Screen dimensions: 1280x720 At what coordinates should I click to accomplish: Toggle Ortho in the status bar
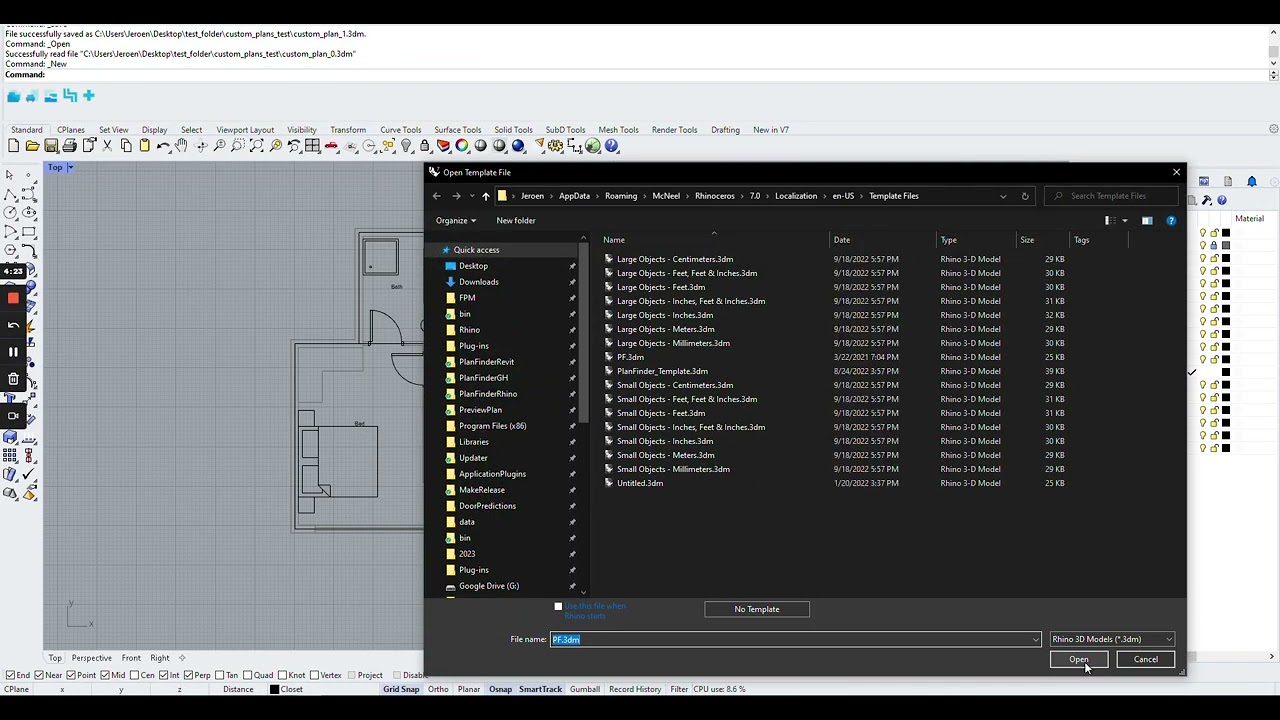[x=438, y=689]
